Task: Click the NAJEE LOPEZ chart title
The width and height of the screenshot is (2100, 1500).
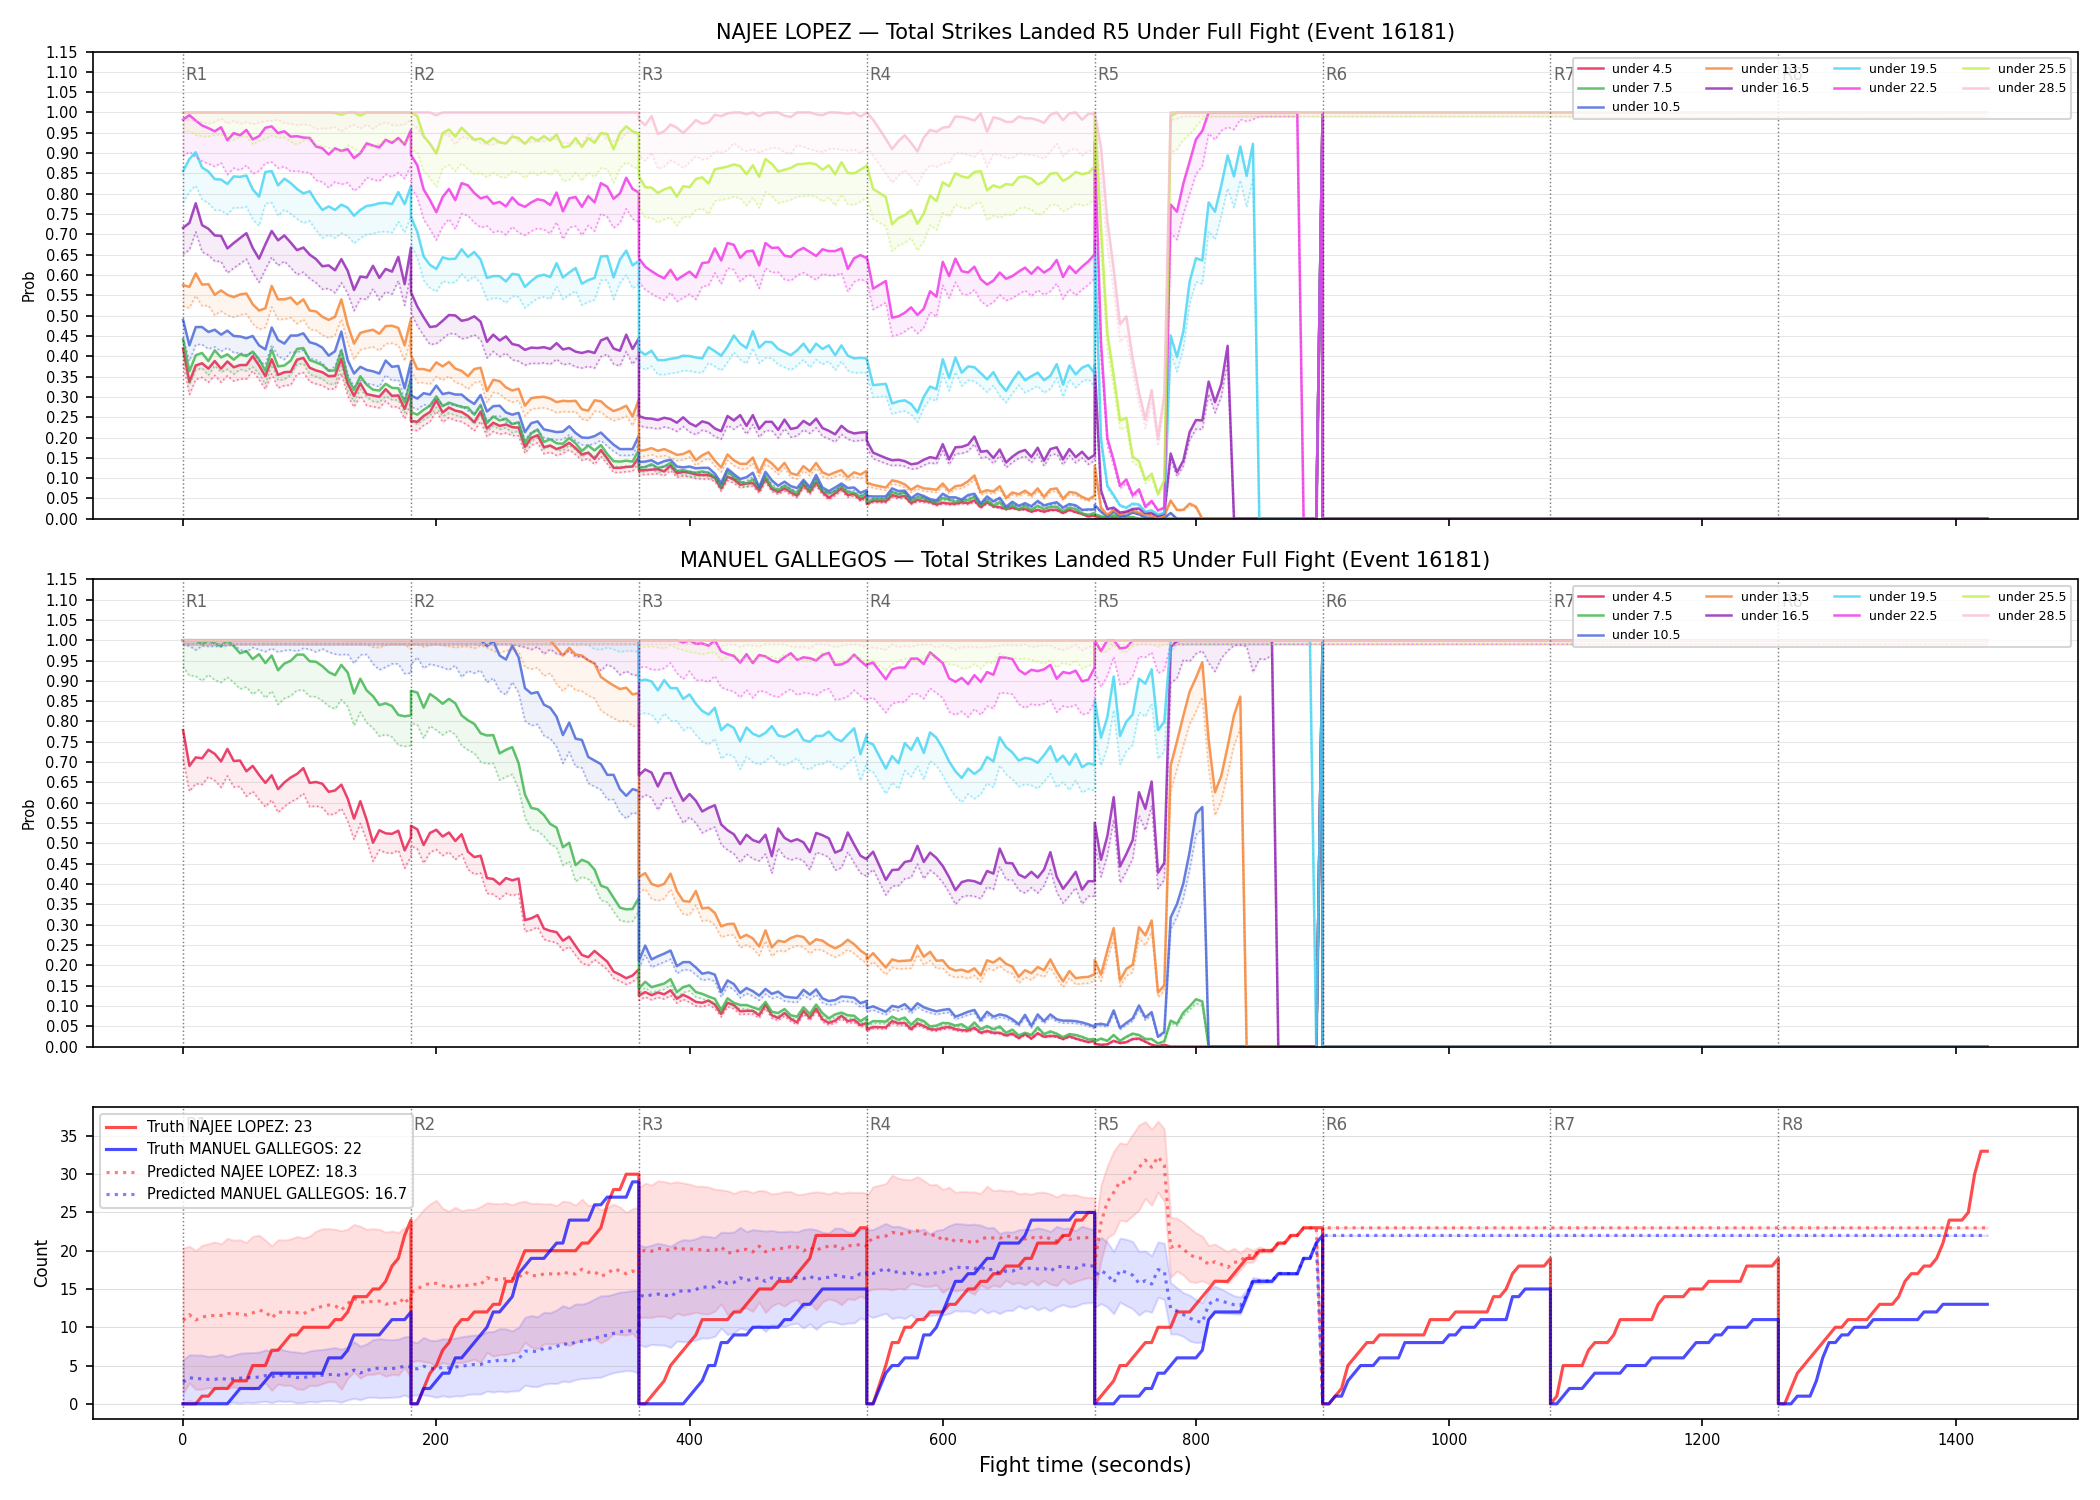Action: [1085, 32]
